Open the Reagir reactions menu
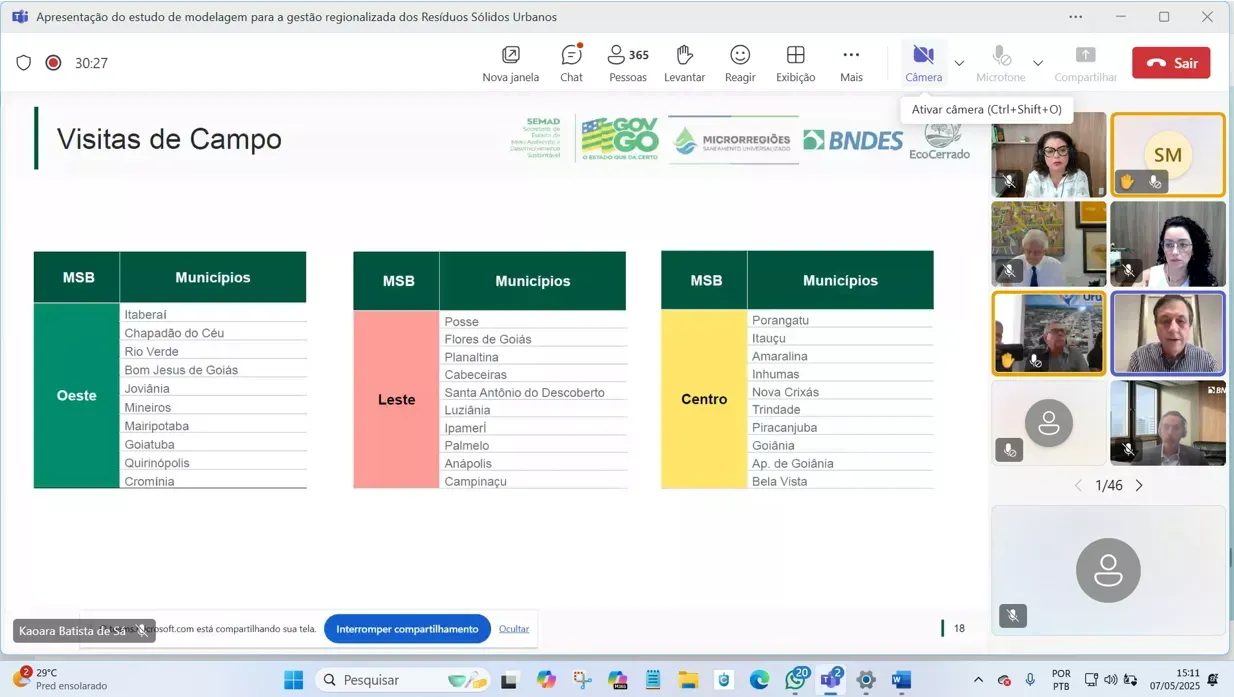 point(740,63)
